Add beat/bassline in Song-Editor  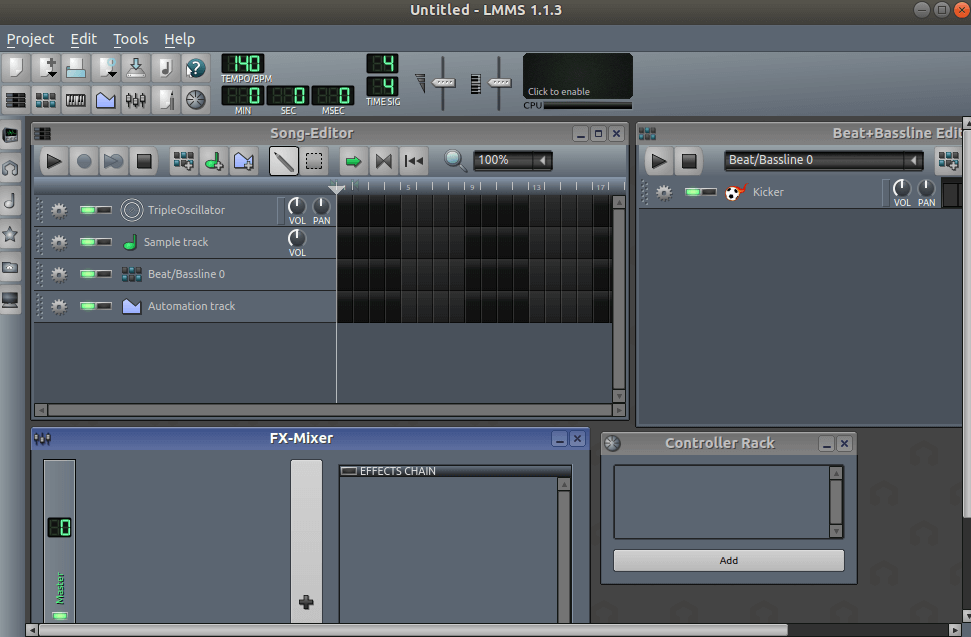pyautogui.click(x=184, y=162)
